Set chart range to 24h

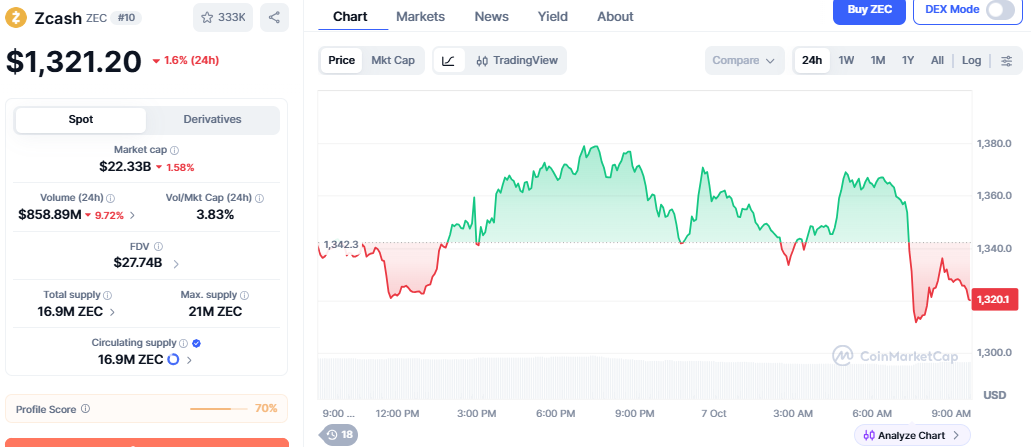point(812,60)
